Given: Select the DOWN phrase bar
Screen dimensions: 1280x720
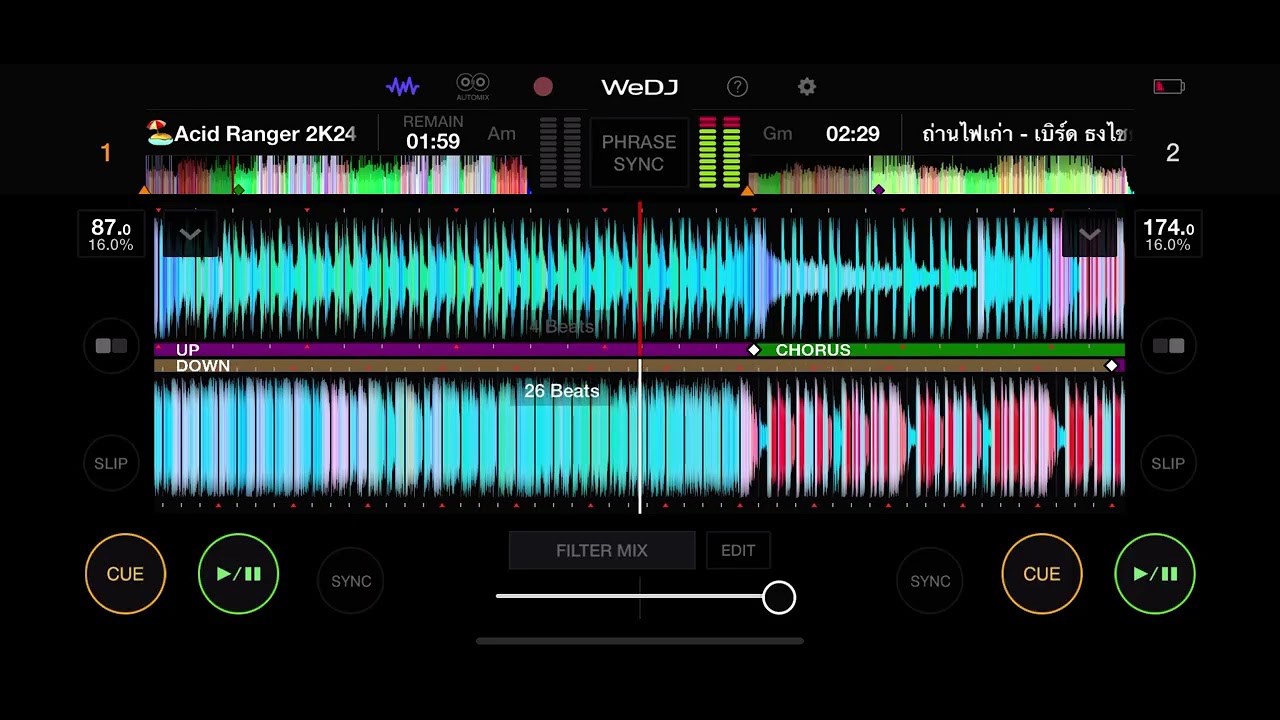Looking at the screenshot, I should 632,366.
